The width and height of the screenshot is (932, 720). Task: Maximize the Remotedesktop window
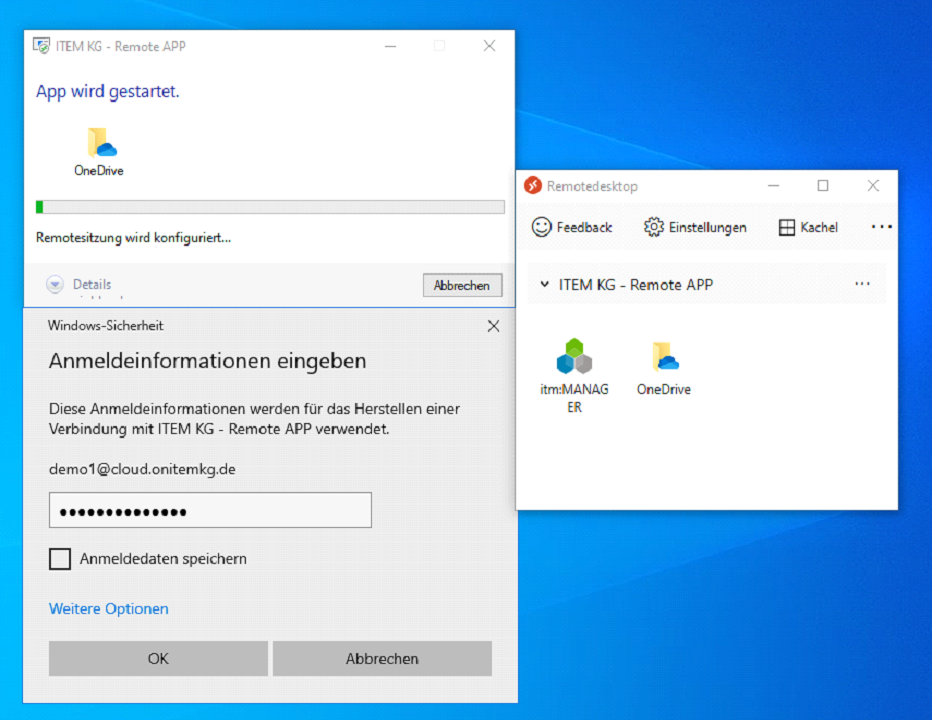tap(823, 185)
